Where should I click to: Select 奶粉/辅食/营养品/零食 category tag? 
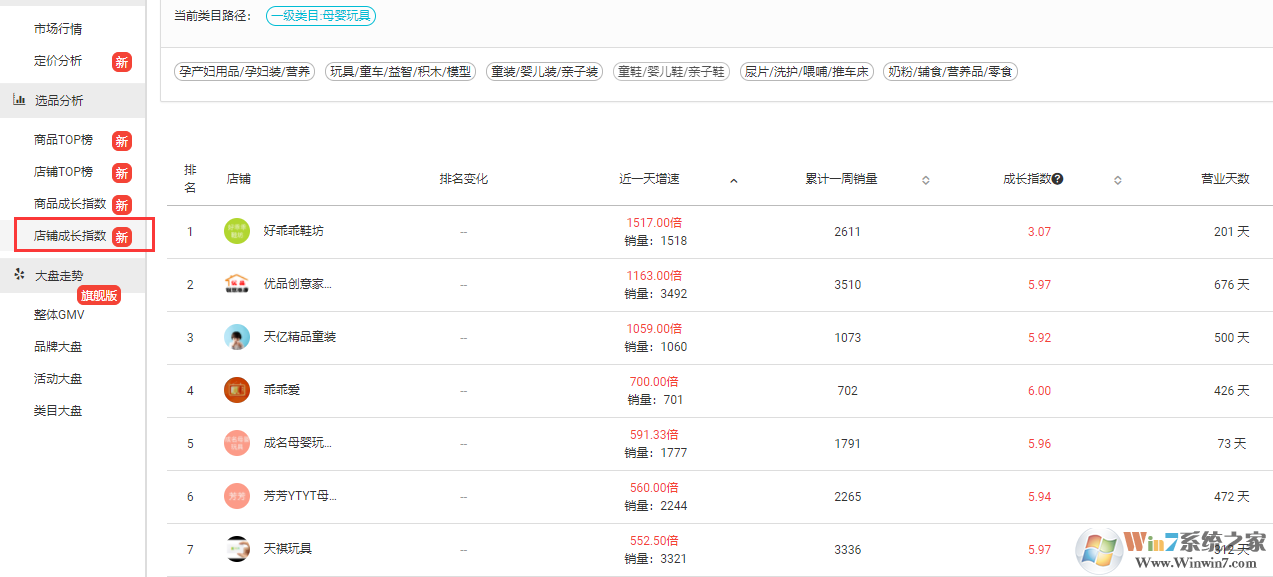pyautogui.click(x=950, y=72)
